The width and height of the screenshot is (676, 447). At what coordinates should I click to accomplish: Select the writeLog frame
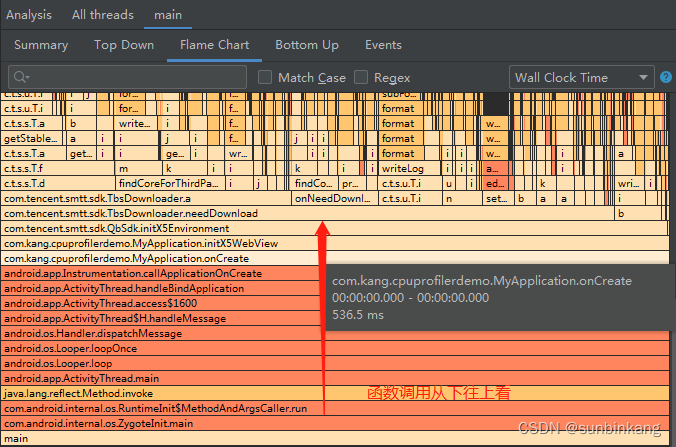point(410,169)
